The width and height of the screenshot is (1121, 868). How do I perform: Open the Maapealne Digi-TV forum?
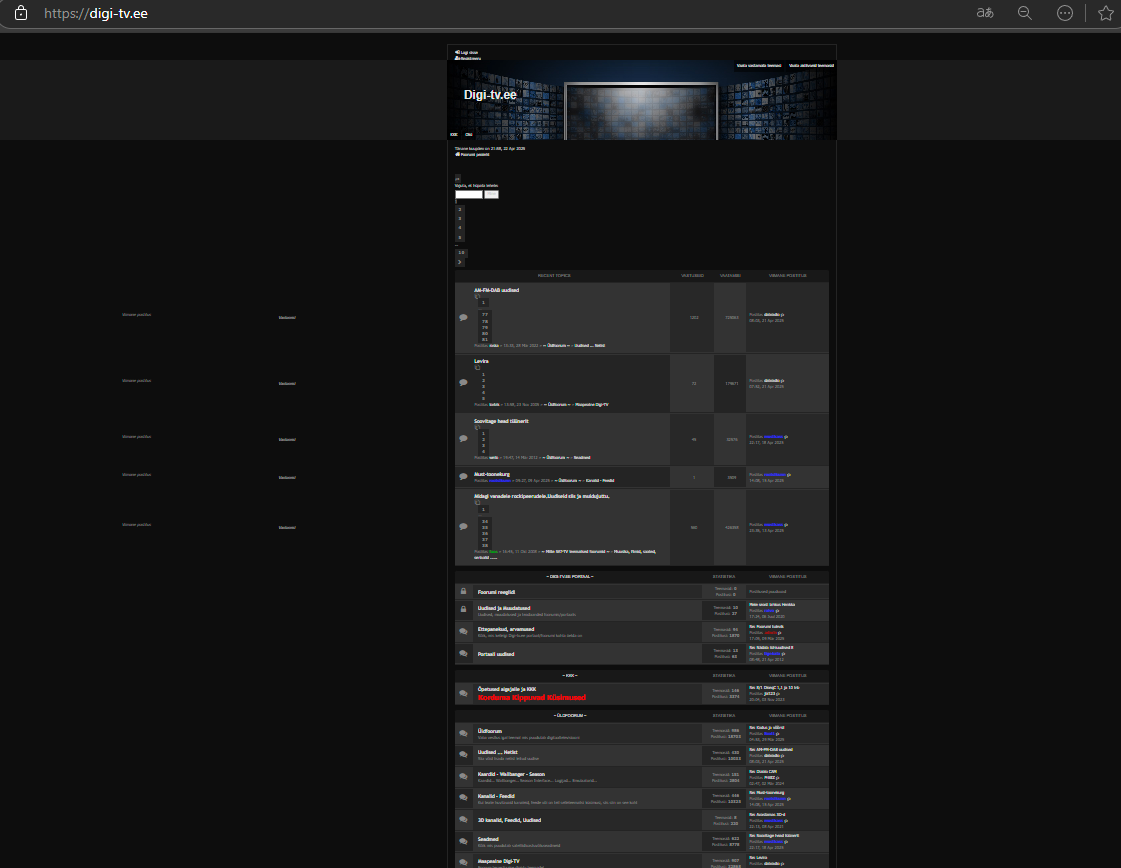[x=499, y=862]
